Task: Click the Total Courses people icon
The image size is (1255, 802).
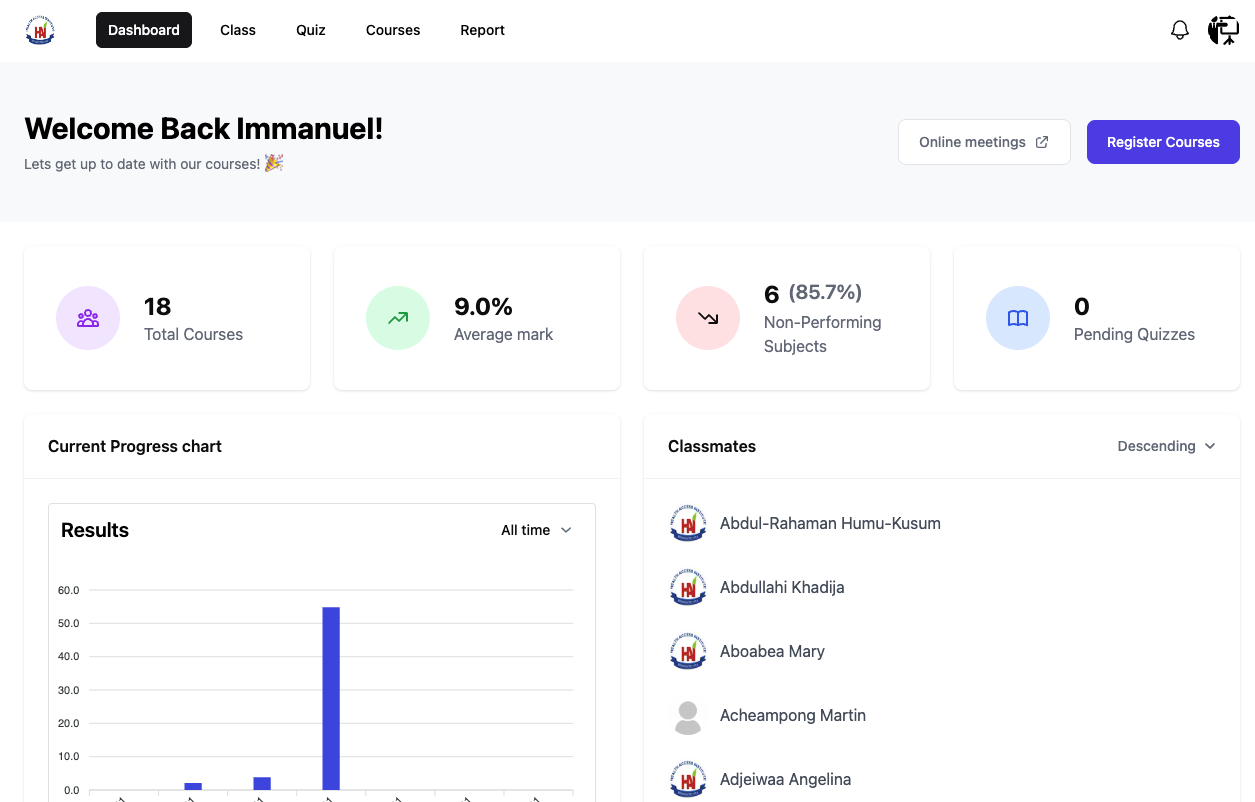Action: (x=88, y=318)
